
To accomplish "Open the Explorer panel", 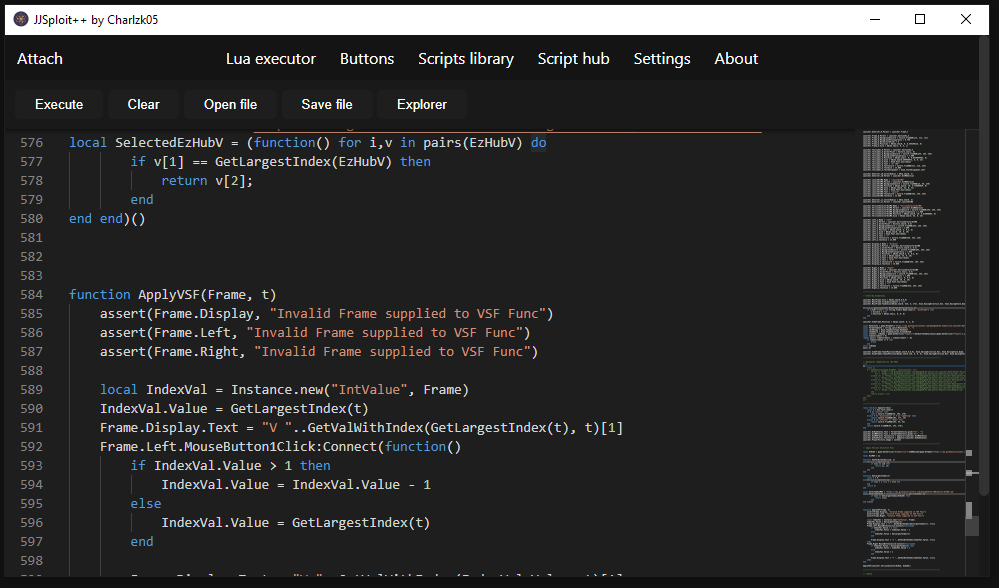I will click(x=421, y=104).
